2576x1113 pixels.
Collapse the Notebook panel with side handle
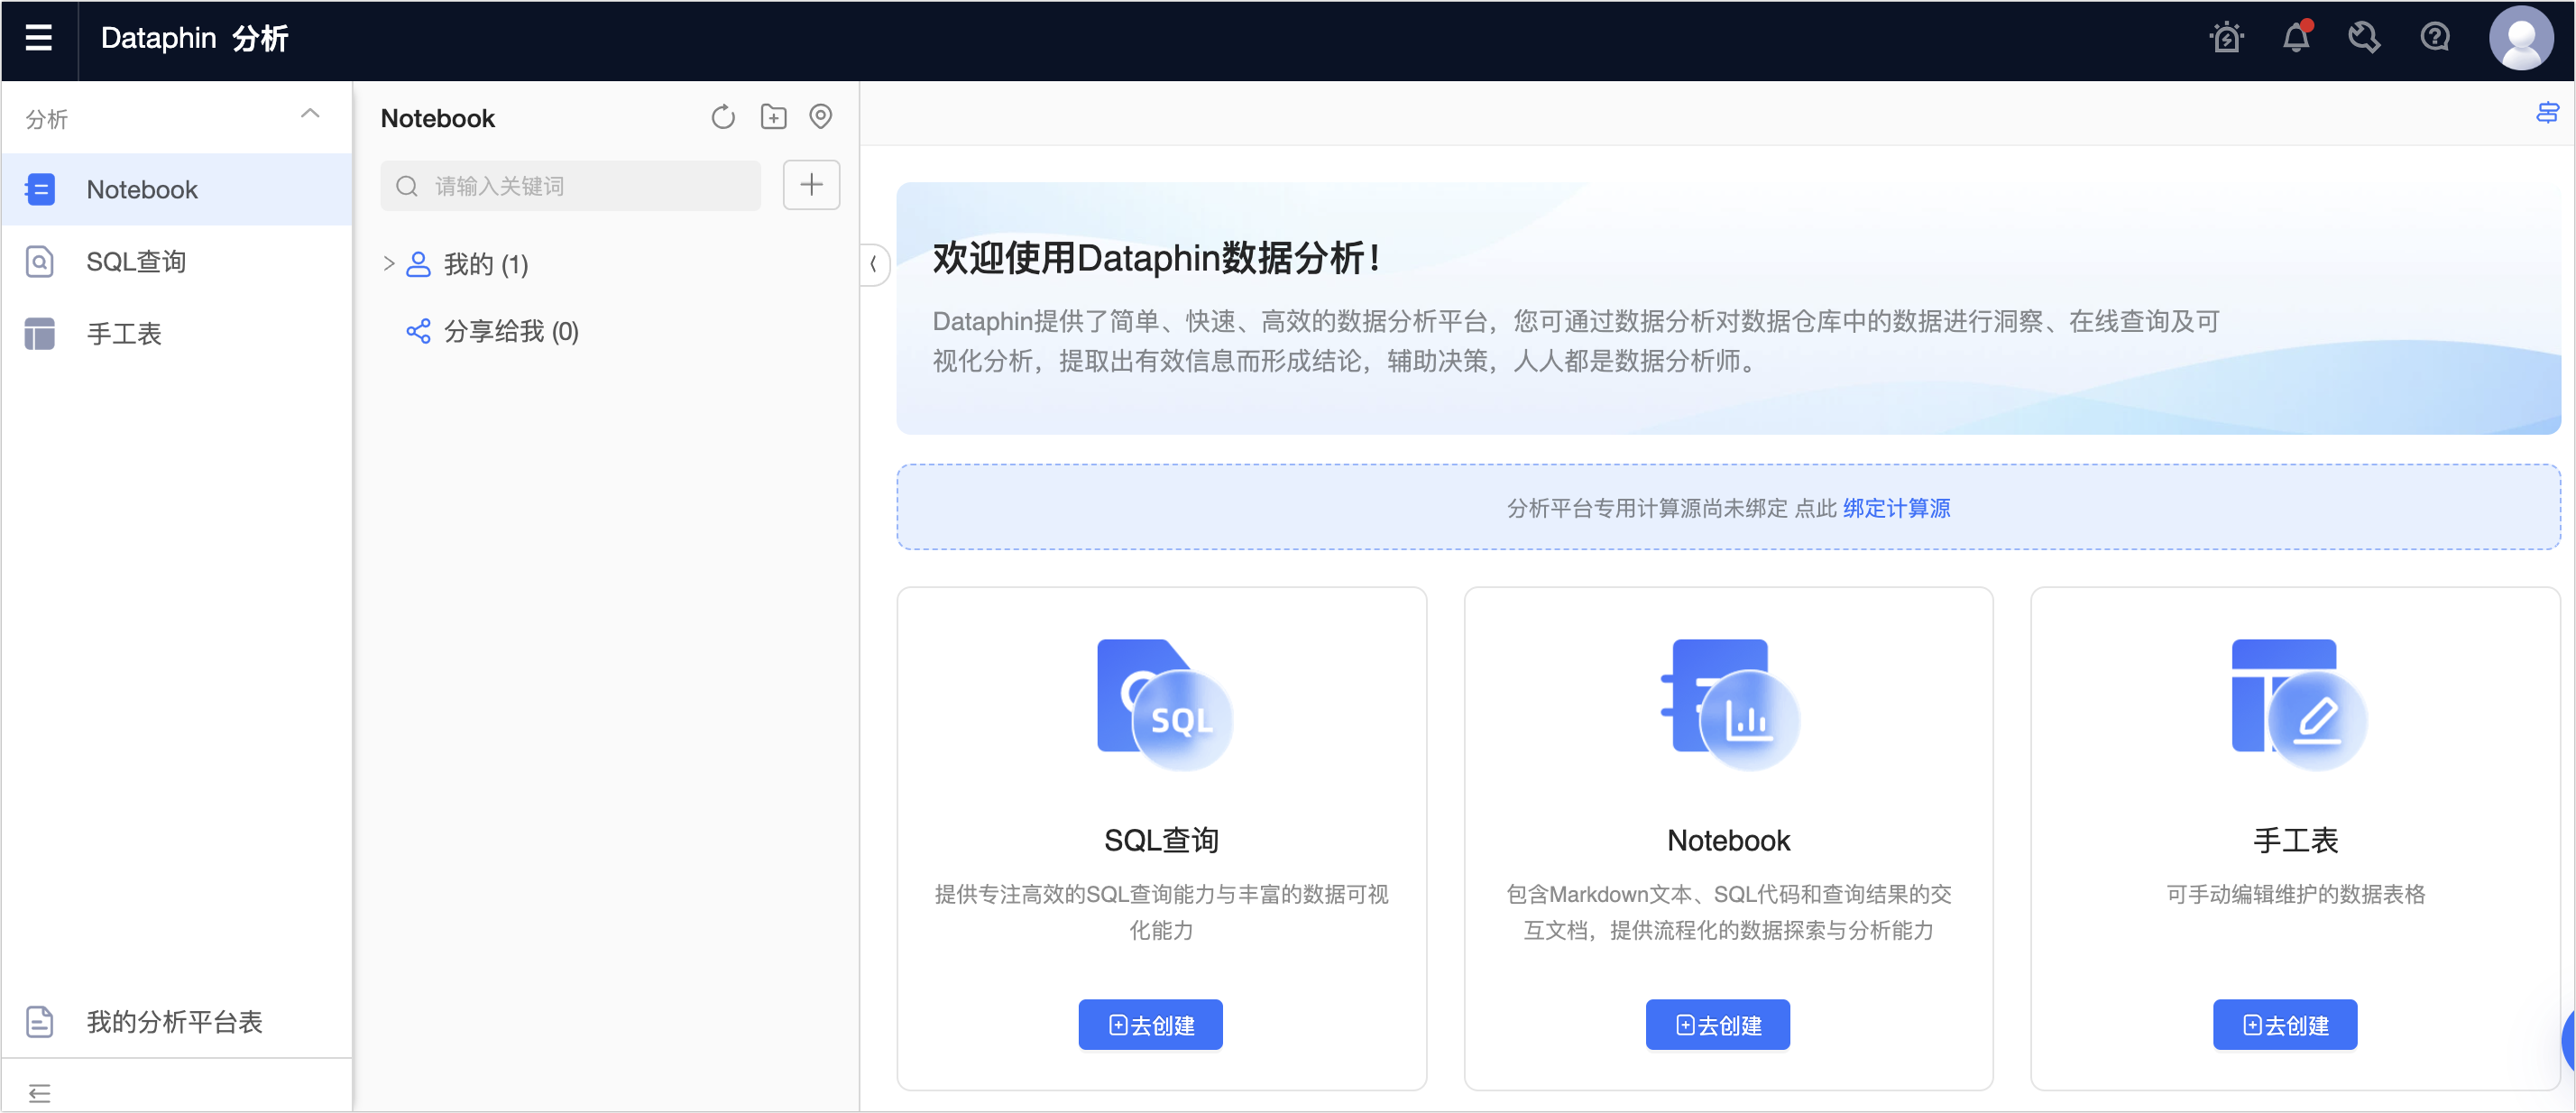pos(873,264)
